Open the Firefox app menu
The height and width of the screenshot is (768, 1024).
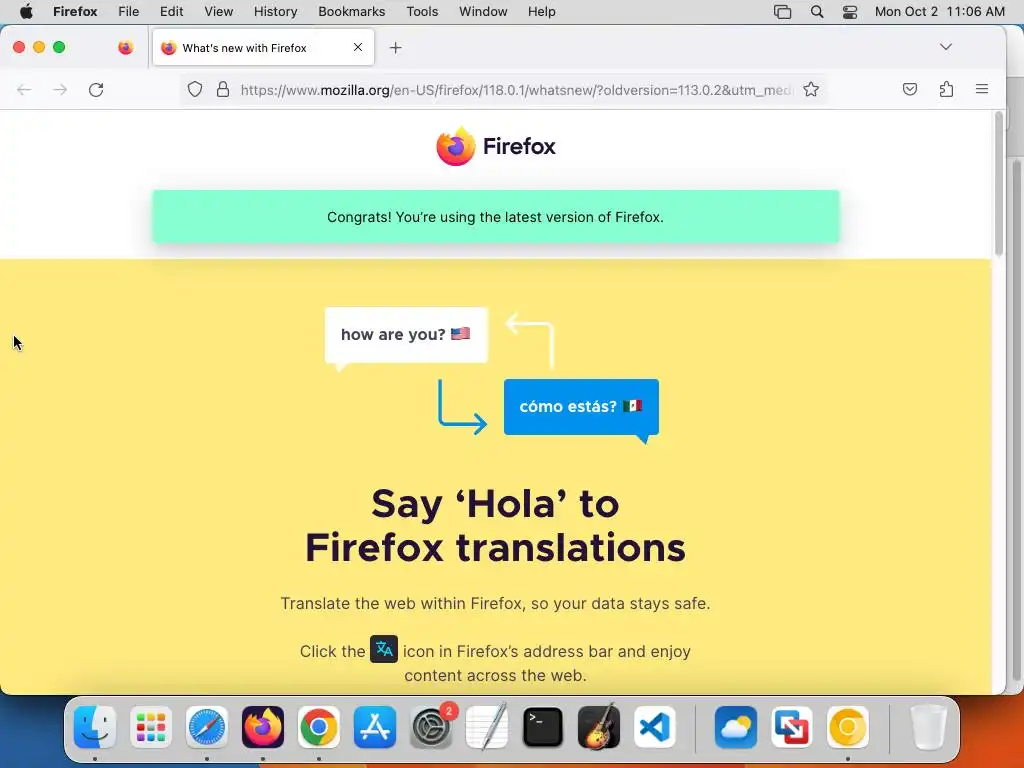(x=75, y=12)
